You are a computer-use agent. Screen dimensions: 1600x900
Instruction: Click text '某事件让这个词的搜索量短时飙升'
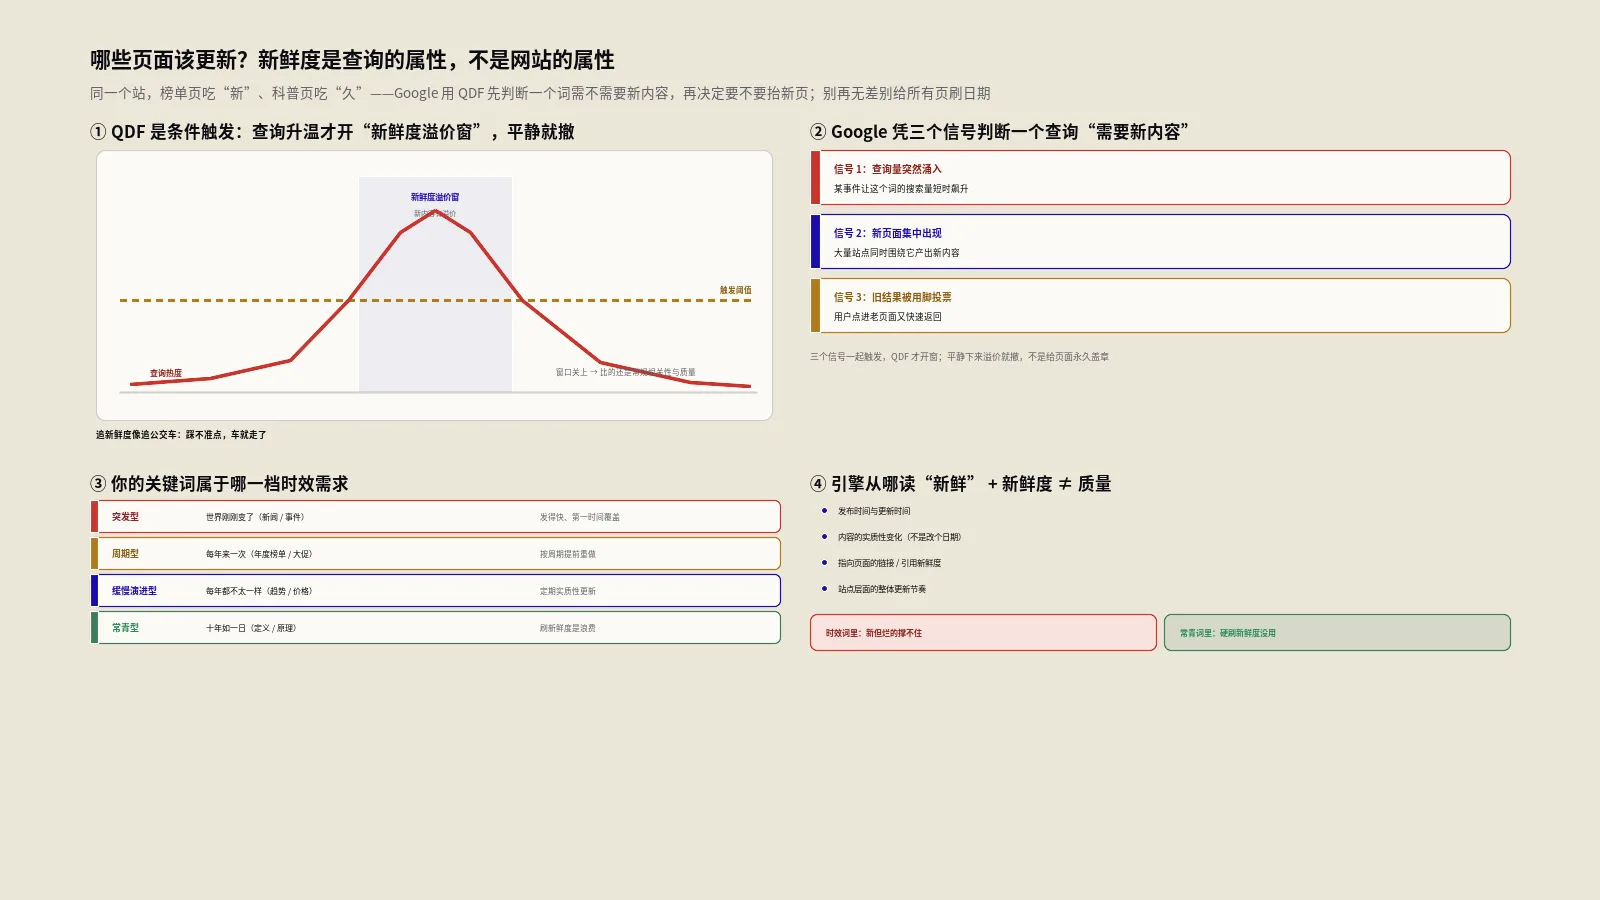tap(901, 189)
